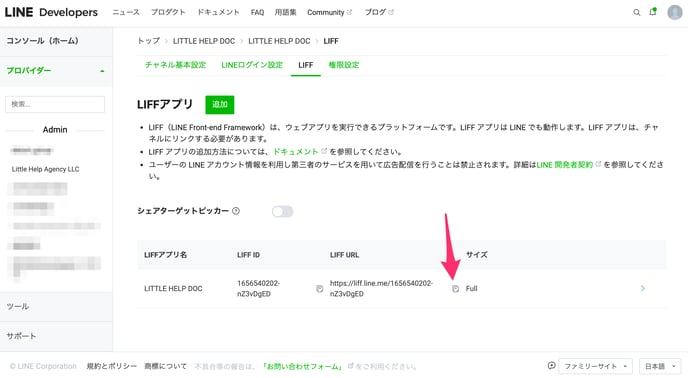Show help for シェアターゲットピッカー
Image resolution: width=688 pixels, height=378 pixels.
click(x=236, y=211)
